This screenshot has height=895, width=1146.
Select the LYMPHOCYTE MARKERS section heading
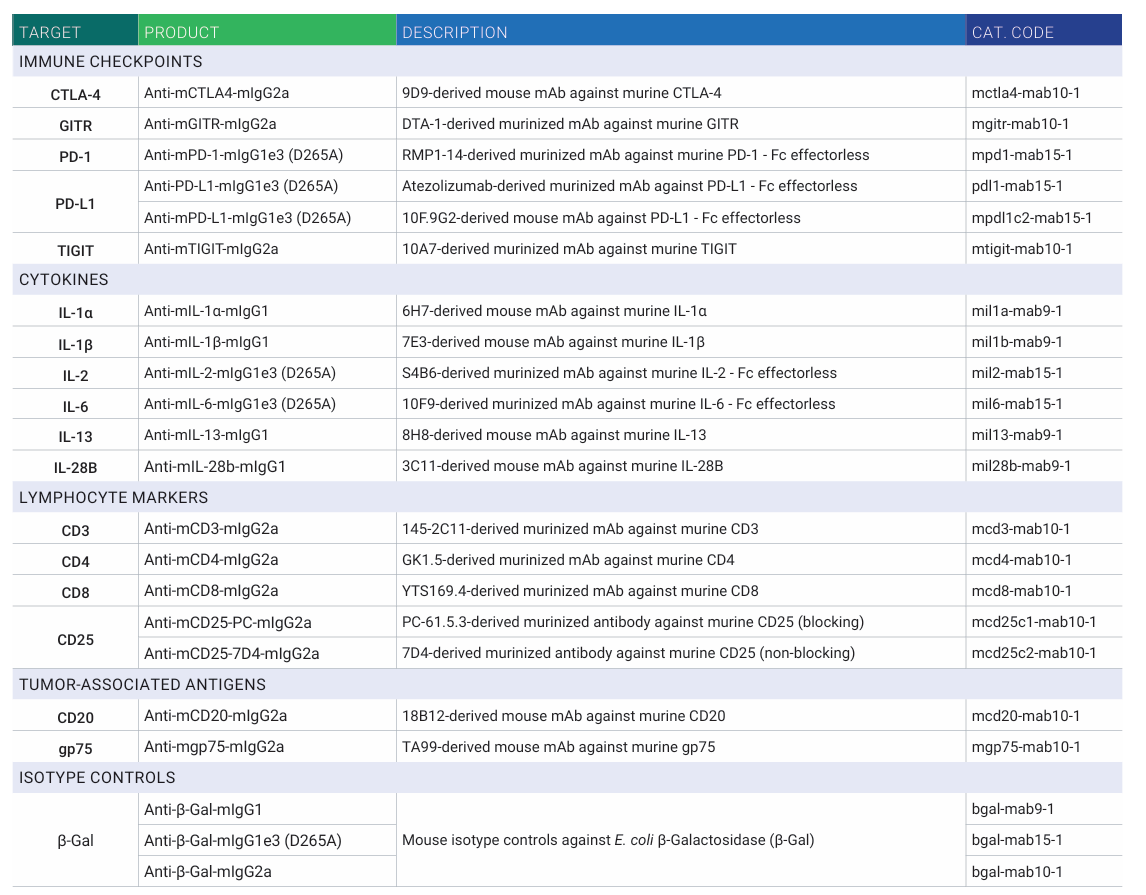point(113,497)
